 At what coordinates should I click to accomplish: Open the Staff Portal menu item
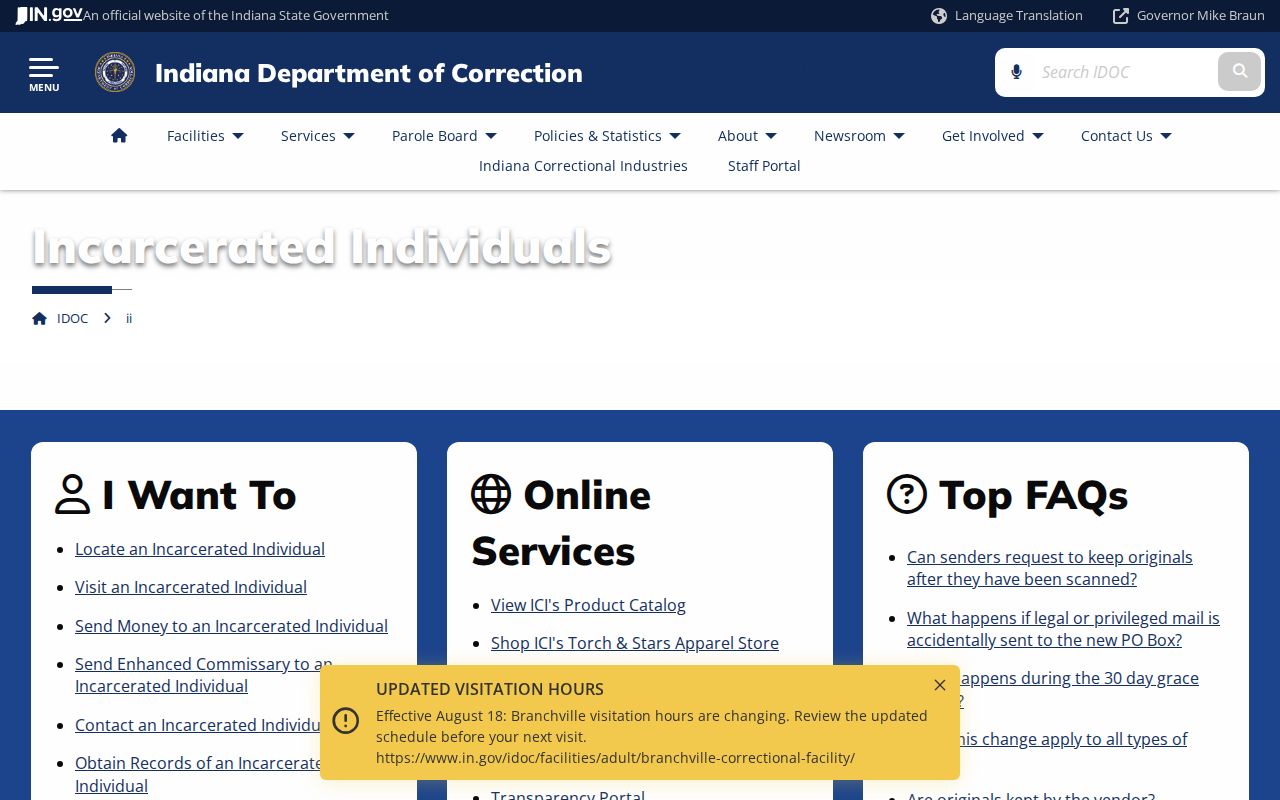(764, 166)
